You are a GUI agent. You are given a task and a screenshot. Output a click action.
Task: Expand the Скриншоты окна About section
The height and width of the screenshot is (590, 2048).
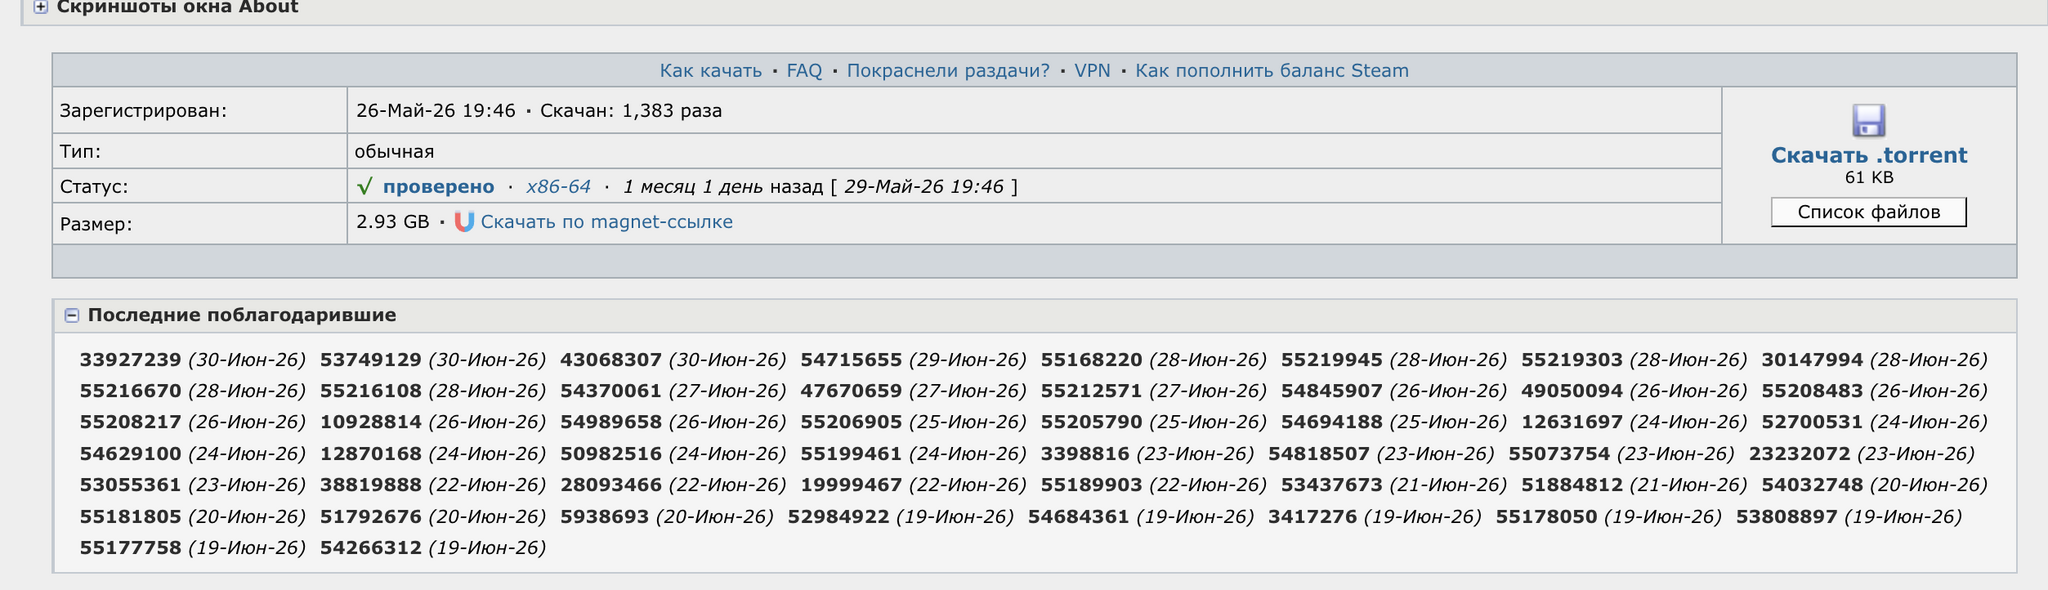pyautogui.click(x=41, y=7)
